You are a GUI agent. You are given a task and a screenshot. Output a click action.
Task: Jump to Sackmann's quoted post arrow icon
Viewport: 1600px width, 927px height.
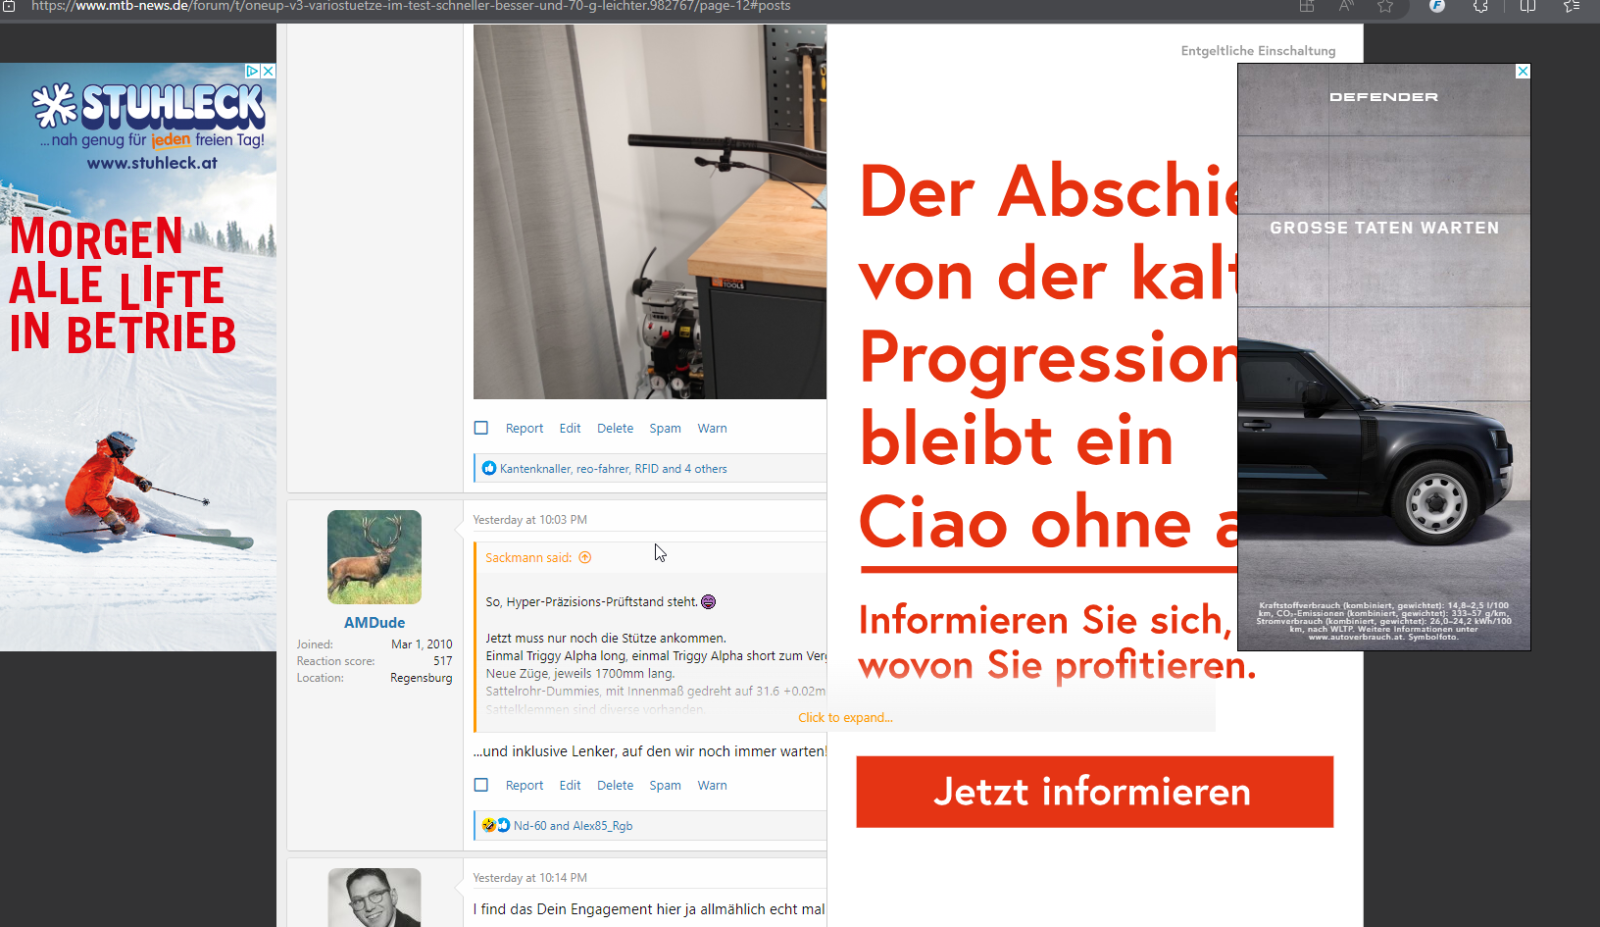[x=585, y=557]
